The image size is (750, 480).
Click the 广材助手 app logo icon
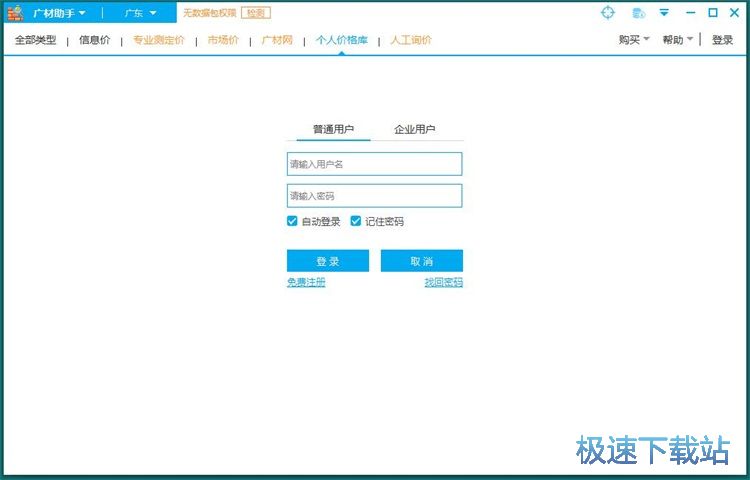coord(15,13)
